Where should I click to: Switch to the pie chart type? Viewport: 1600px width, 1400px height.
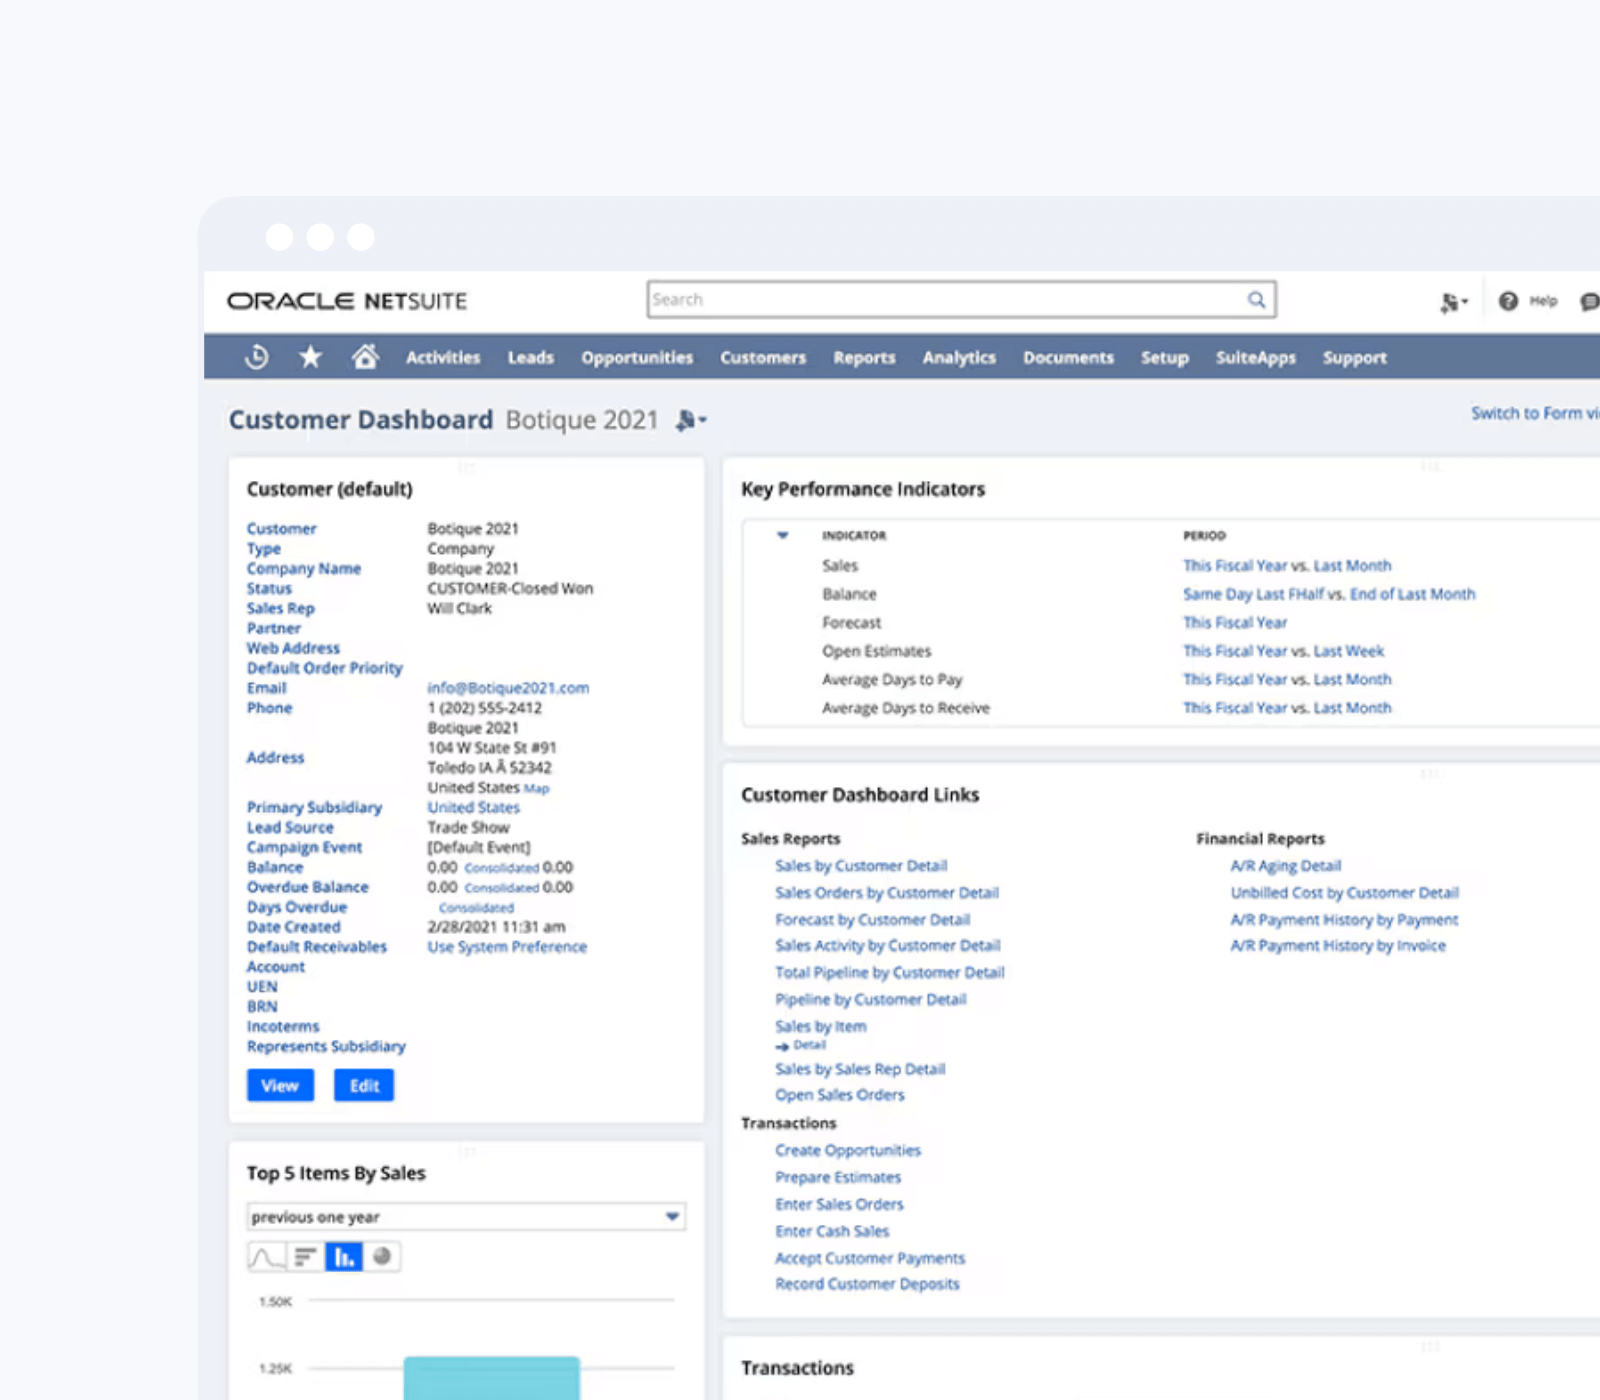tap(382, 1257)
